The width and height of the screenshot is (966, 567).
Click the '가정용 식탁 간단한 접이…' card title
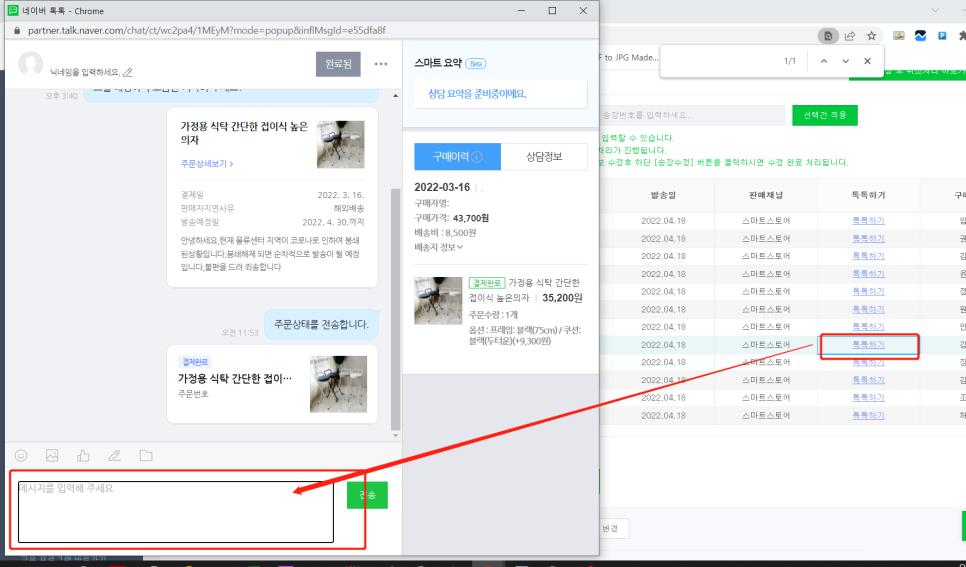coord(235,378)
